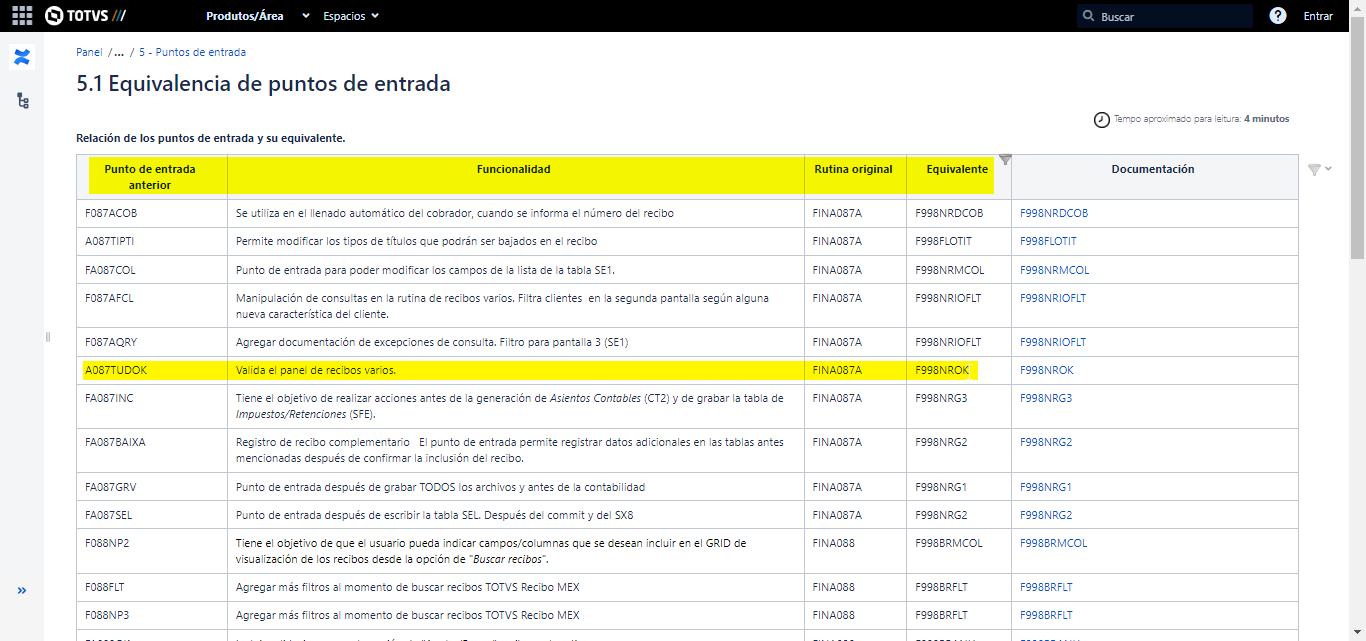Open the help question mark icon
The width and height of the screenshot is (1366, 641).
point(1278,16)
